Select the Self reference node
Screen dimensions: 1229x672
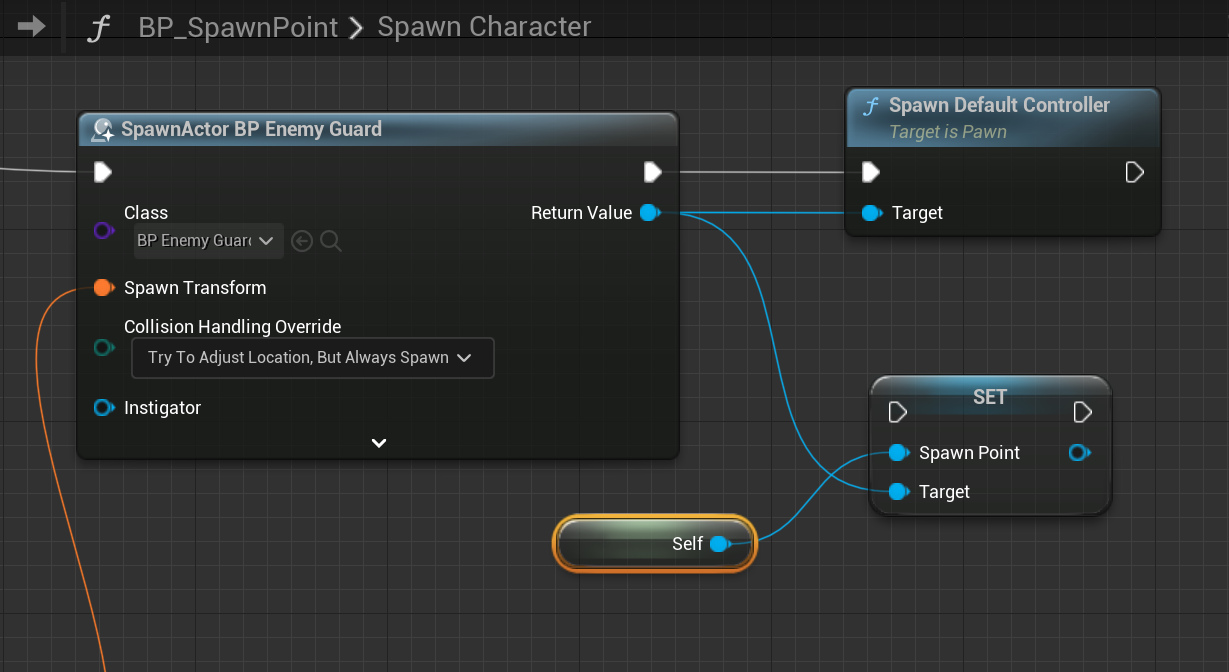[654, 544]
